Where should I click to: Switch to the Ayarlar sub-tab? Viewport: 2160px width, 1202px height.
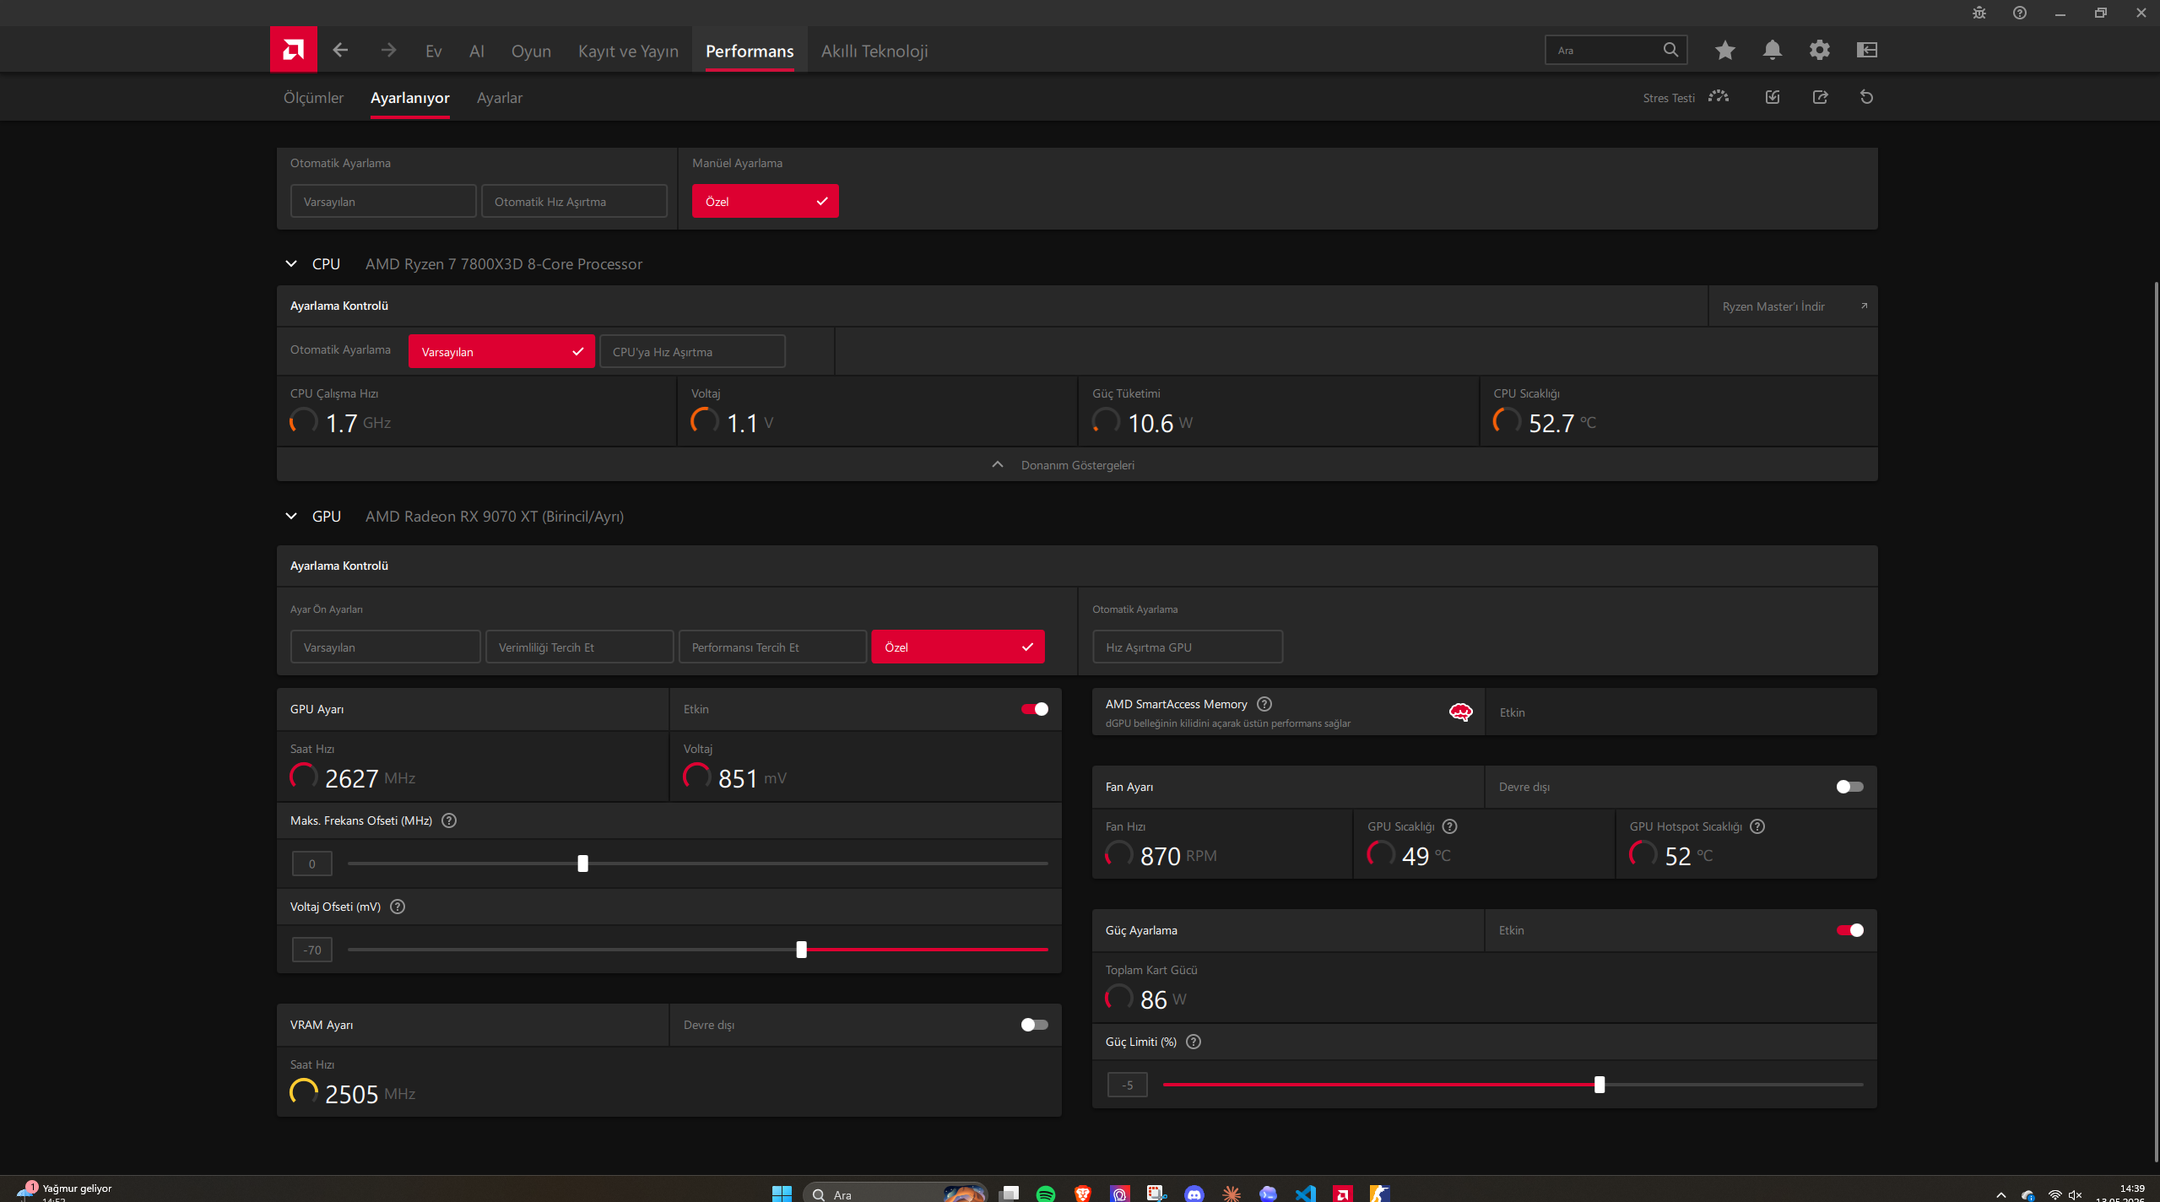click(500, 98)
